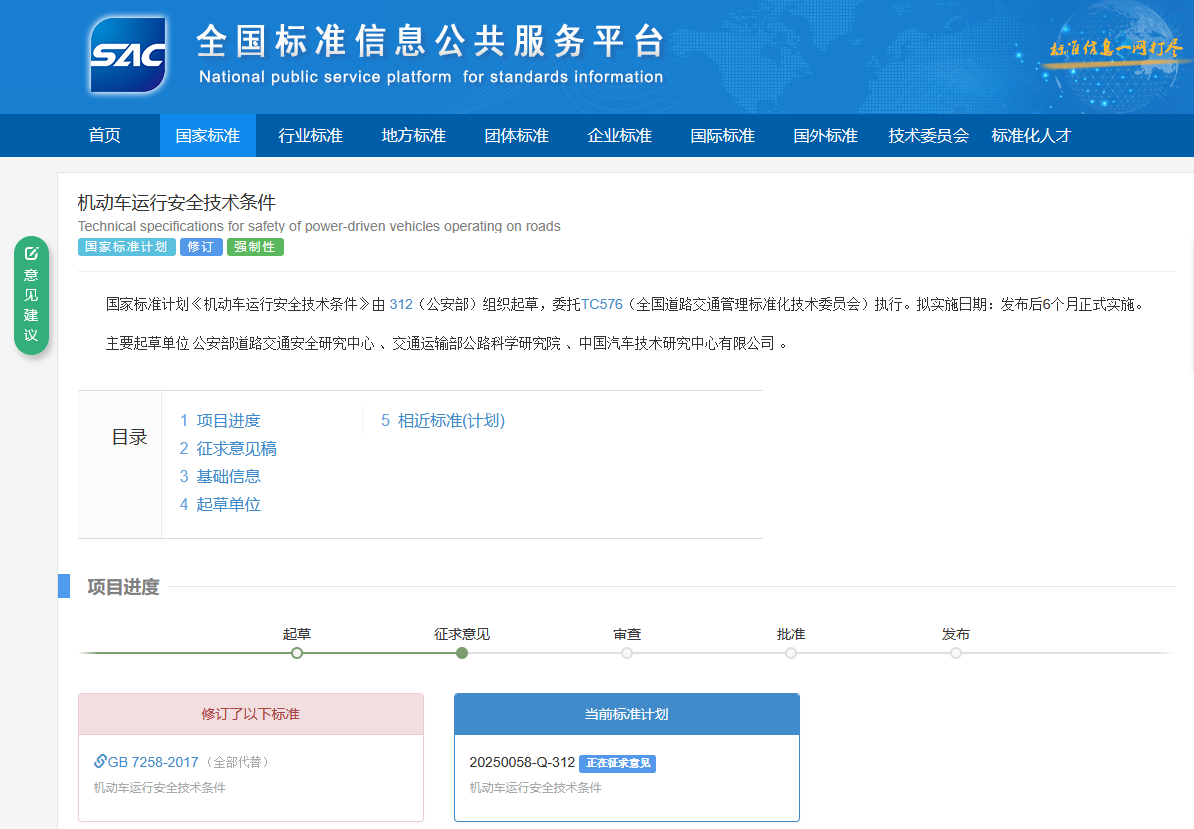Select 团体标准 in the navigation bar
Screen dimensions: 1194x829
pos(516,136)
